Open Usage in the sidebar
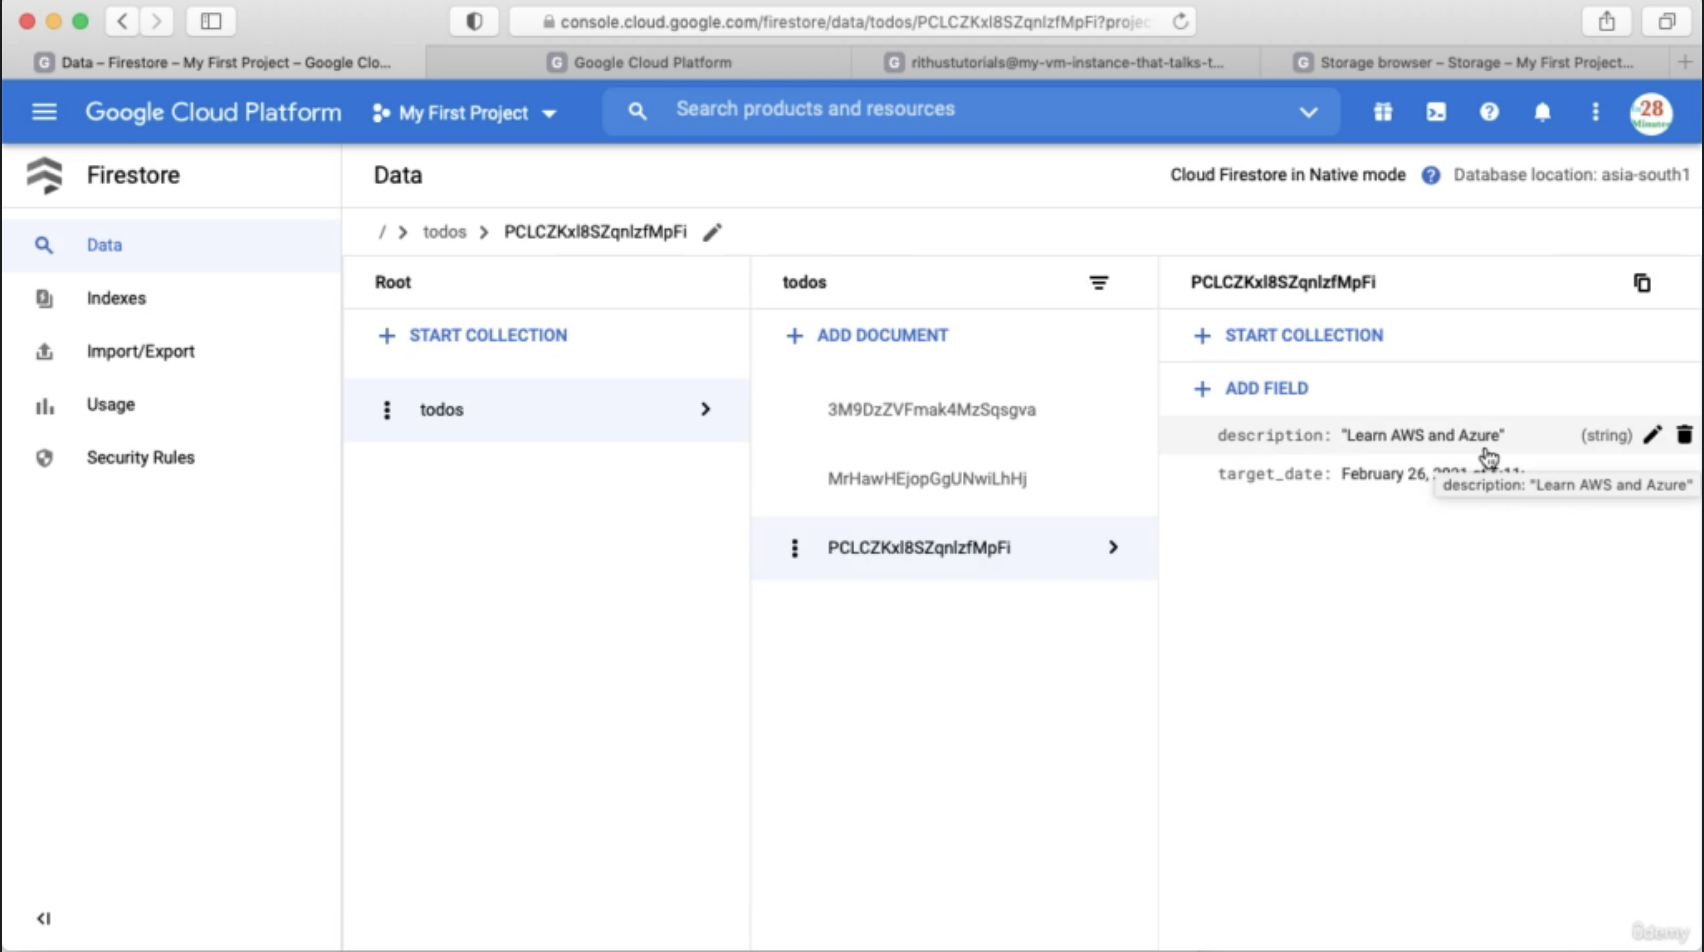Viewport: 1704px width, 952px height. (171, 404)
